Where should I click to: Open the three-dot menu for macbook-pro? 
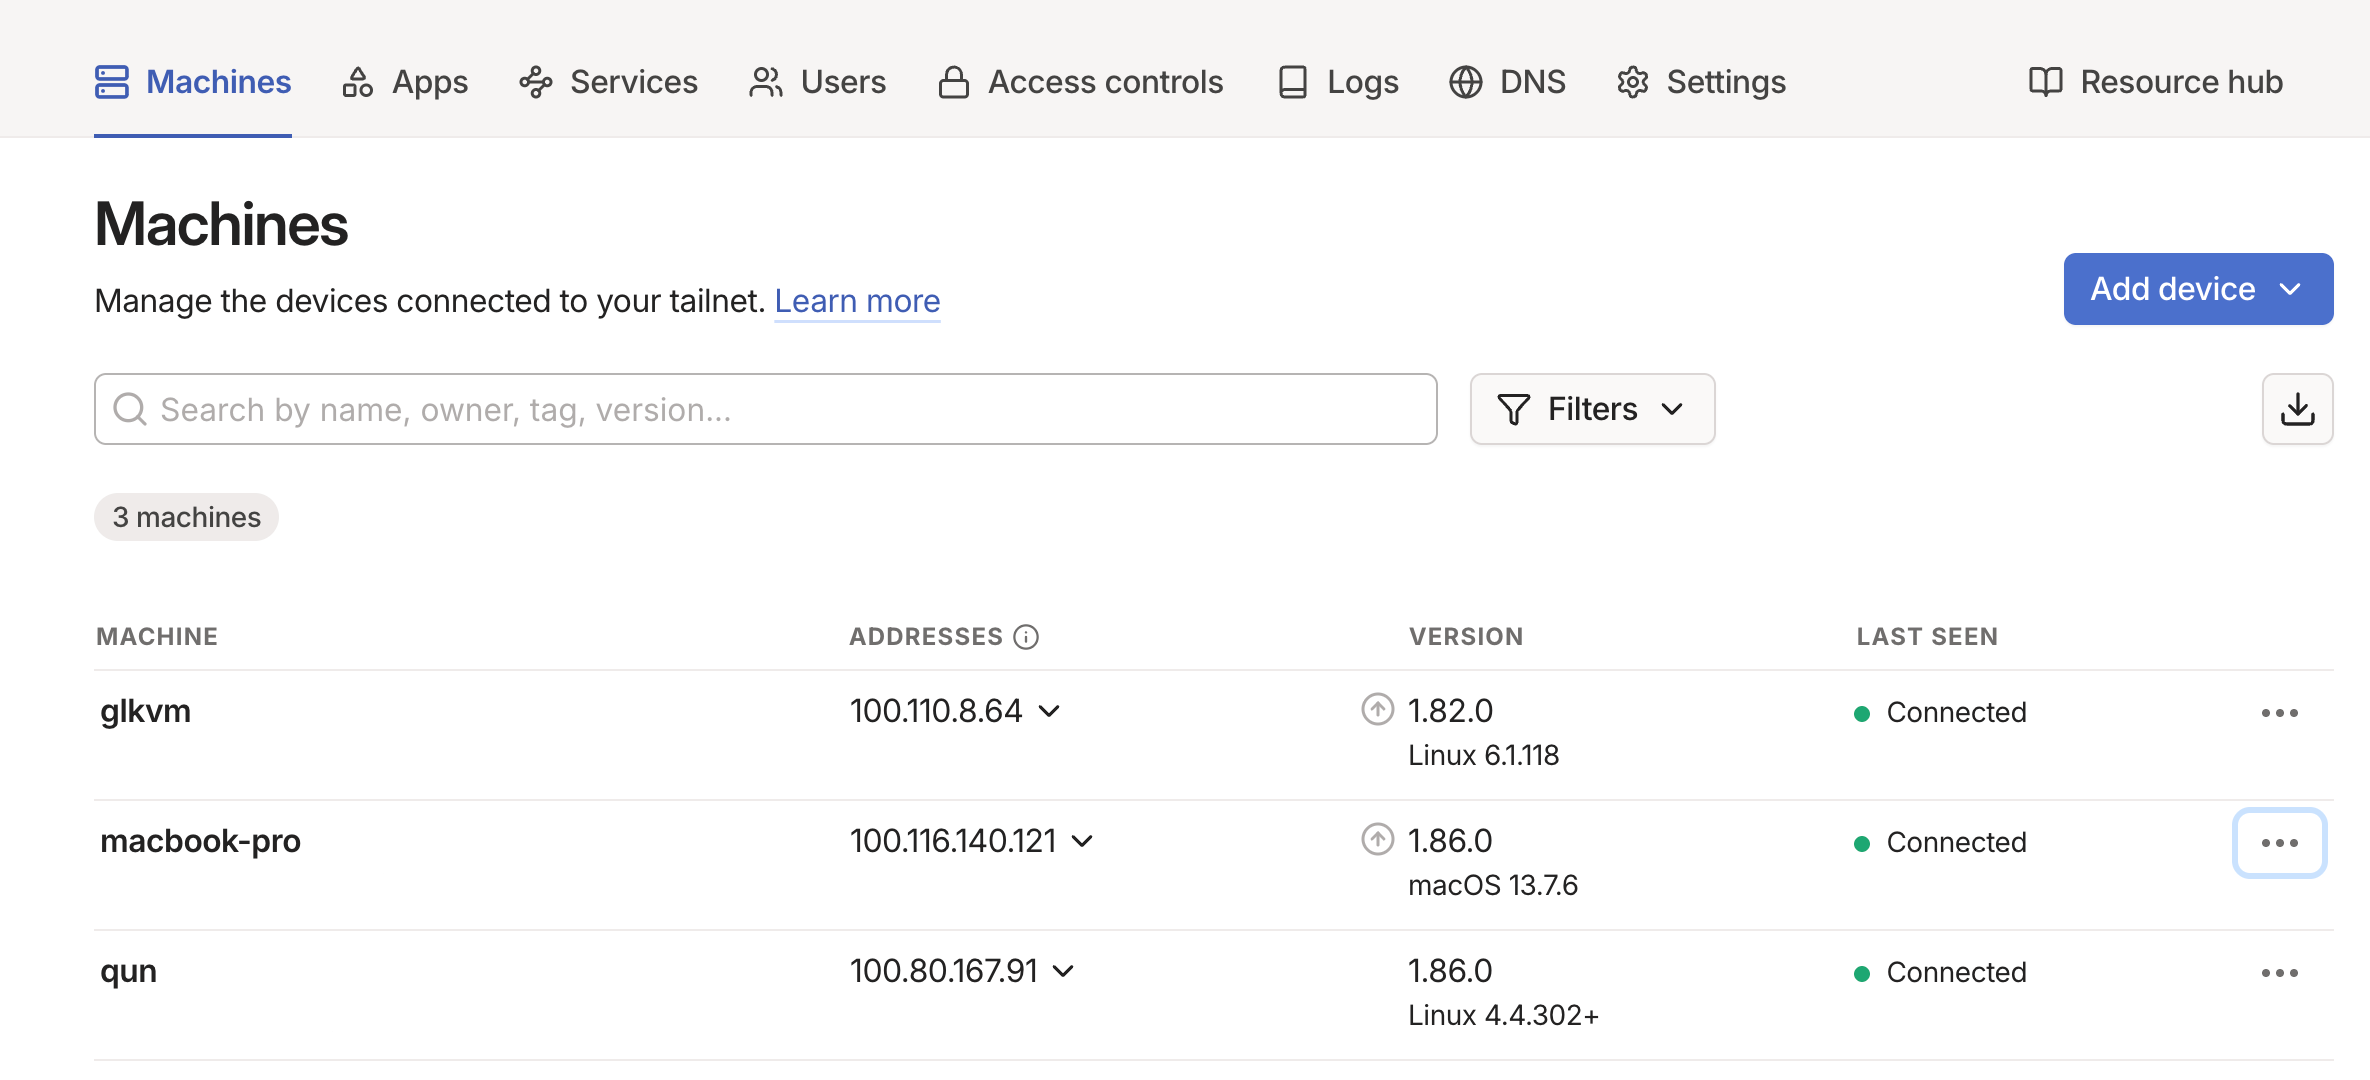pos(2279,843)
